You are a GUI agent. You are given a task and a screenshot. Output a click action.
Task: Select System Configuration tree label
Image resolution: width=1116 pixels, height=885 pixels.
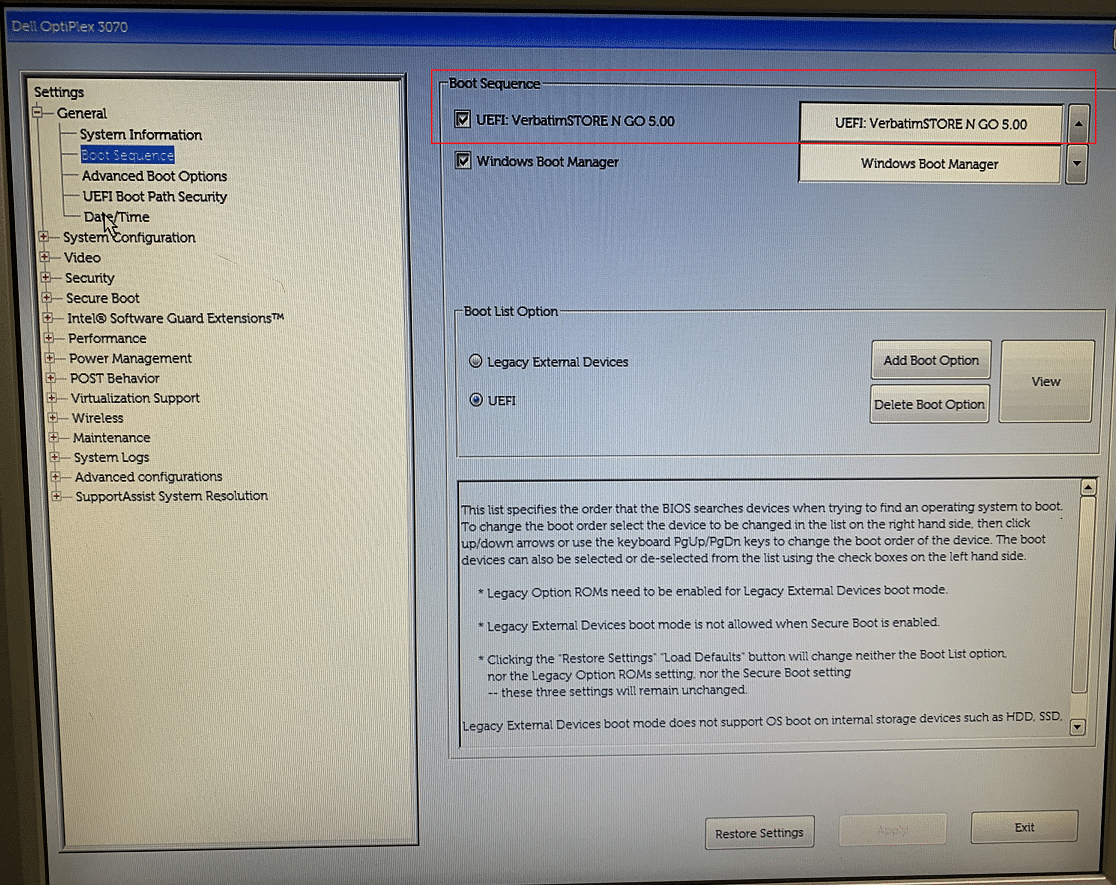point(129,237)
